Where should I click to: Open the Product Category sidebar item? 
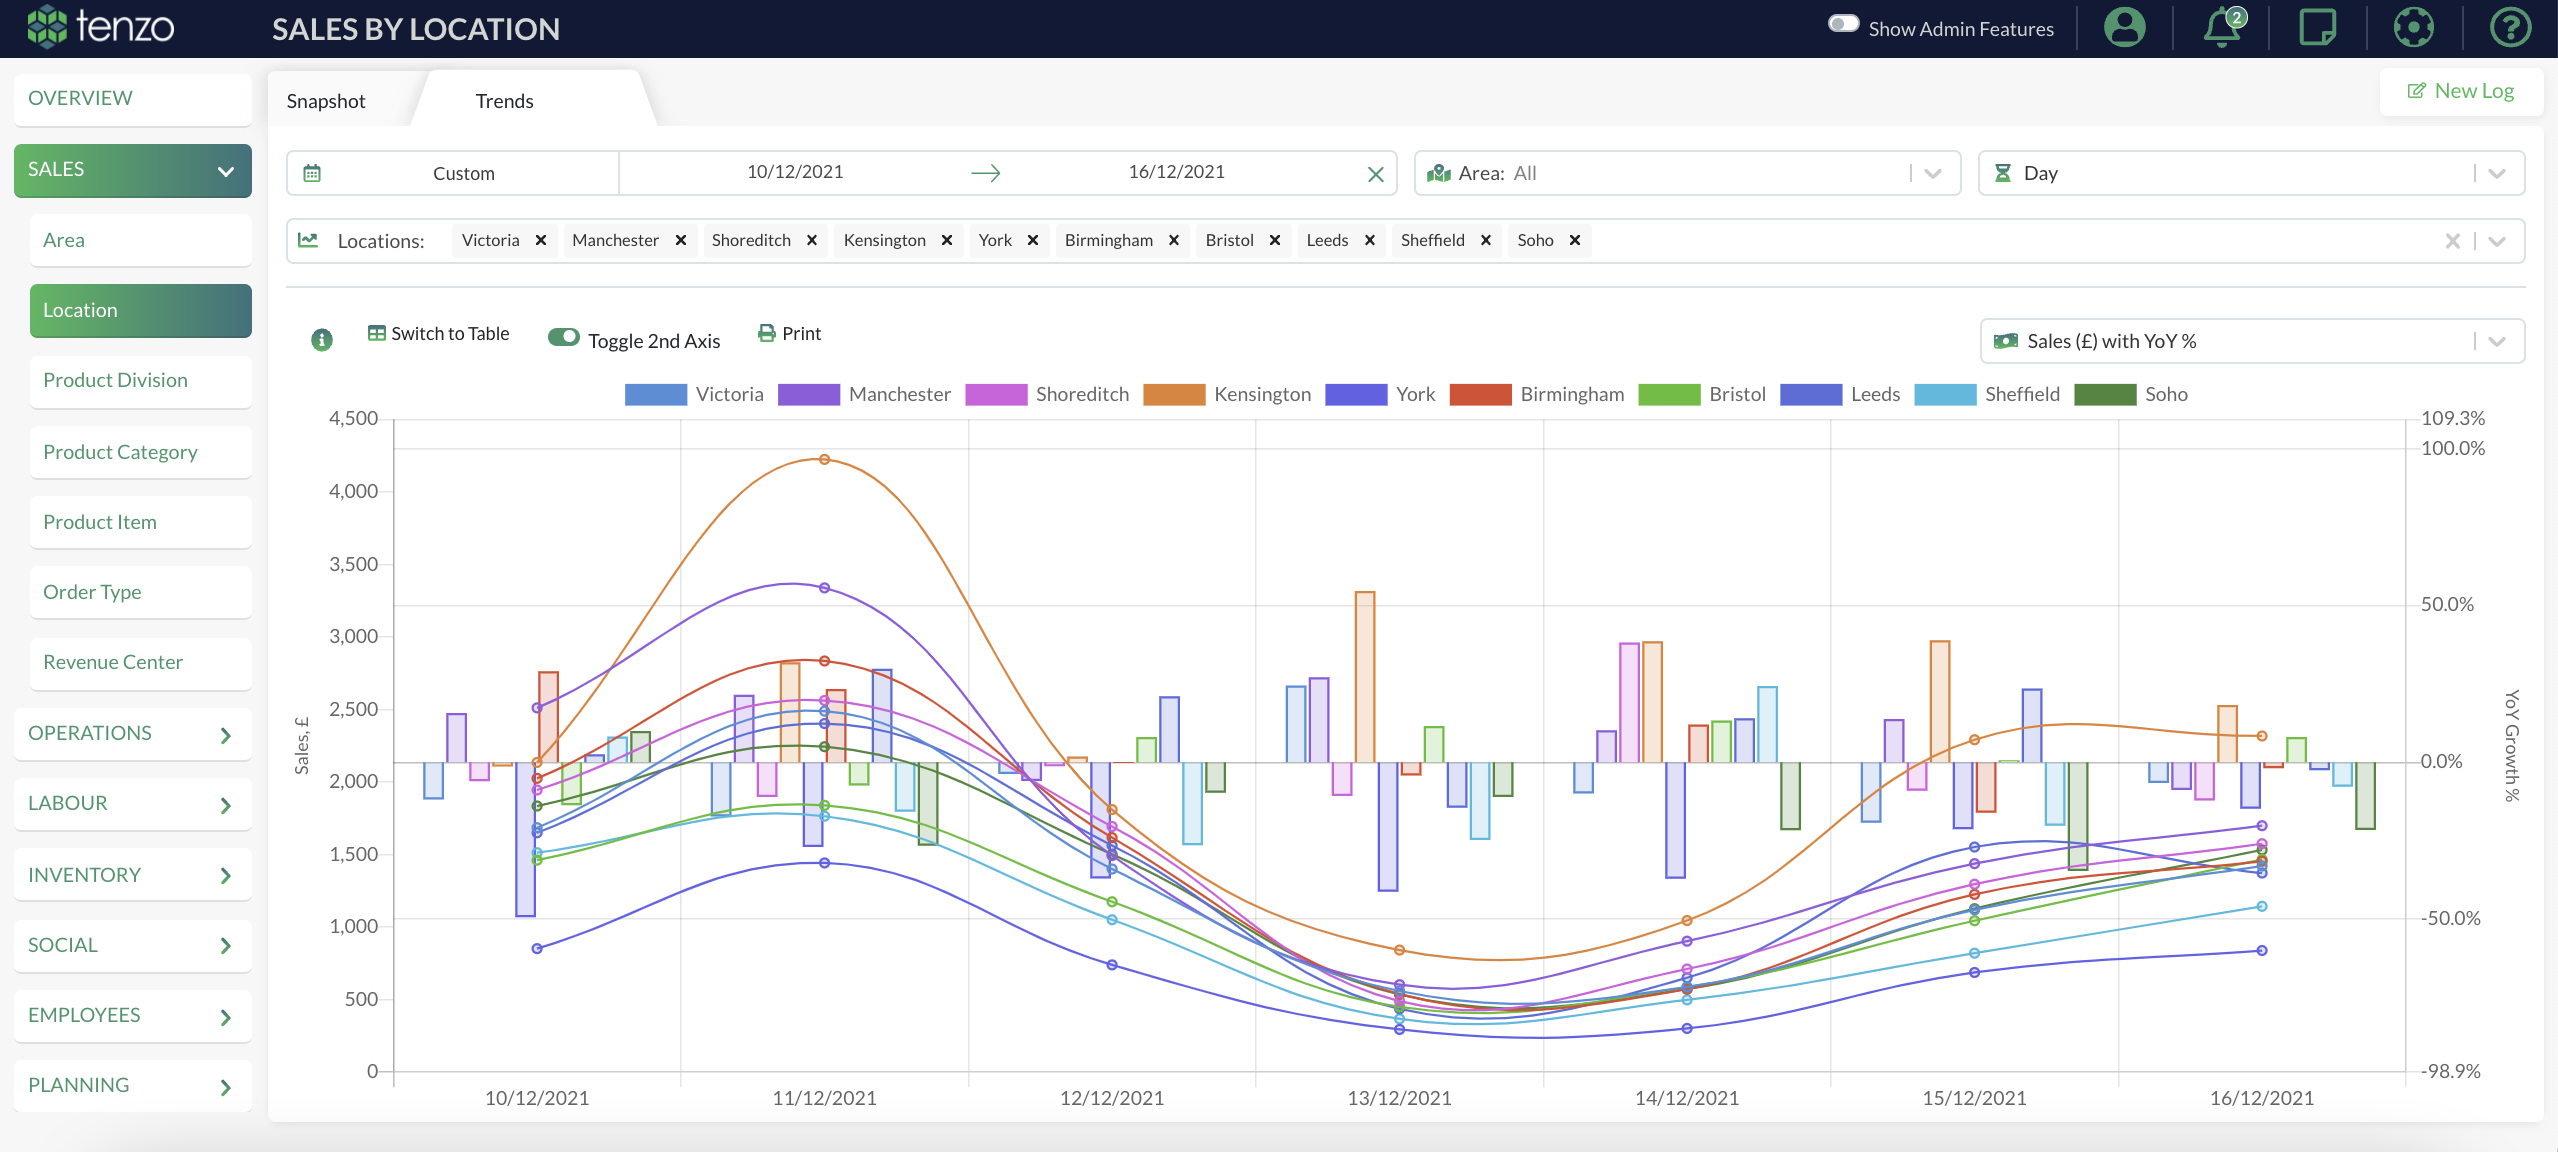[x=120, y=452]
